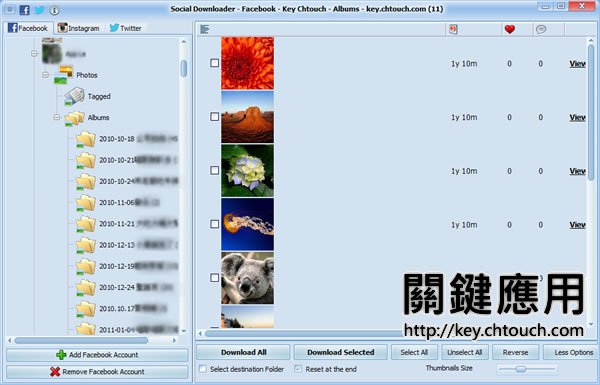Image resolution: width=600 pixels, height=385 pixels.
Task: Check the koala photo checkbox
Action: (215, 278)
